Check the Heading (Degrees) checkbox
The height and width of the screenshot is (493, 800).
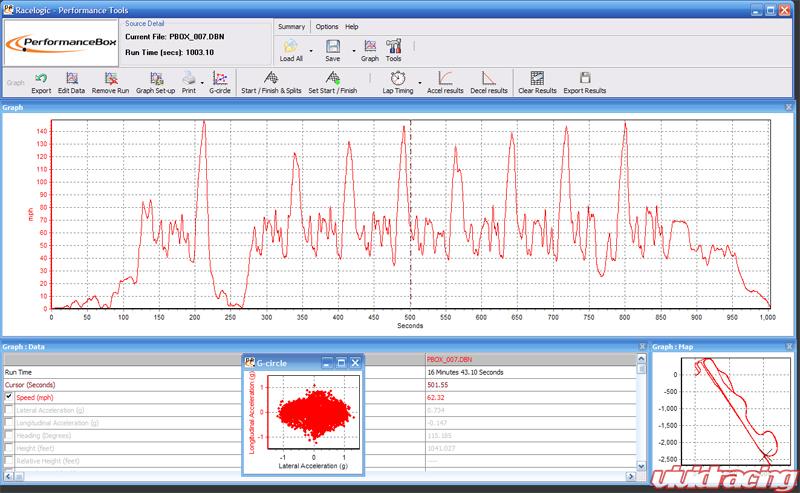pos(9,436)
